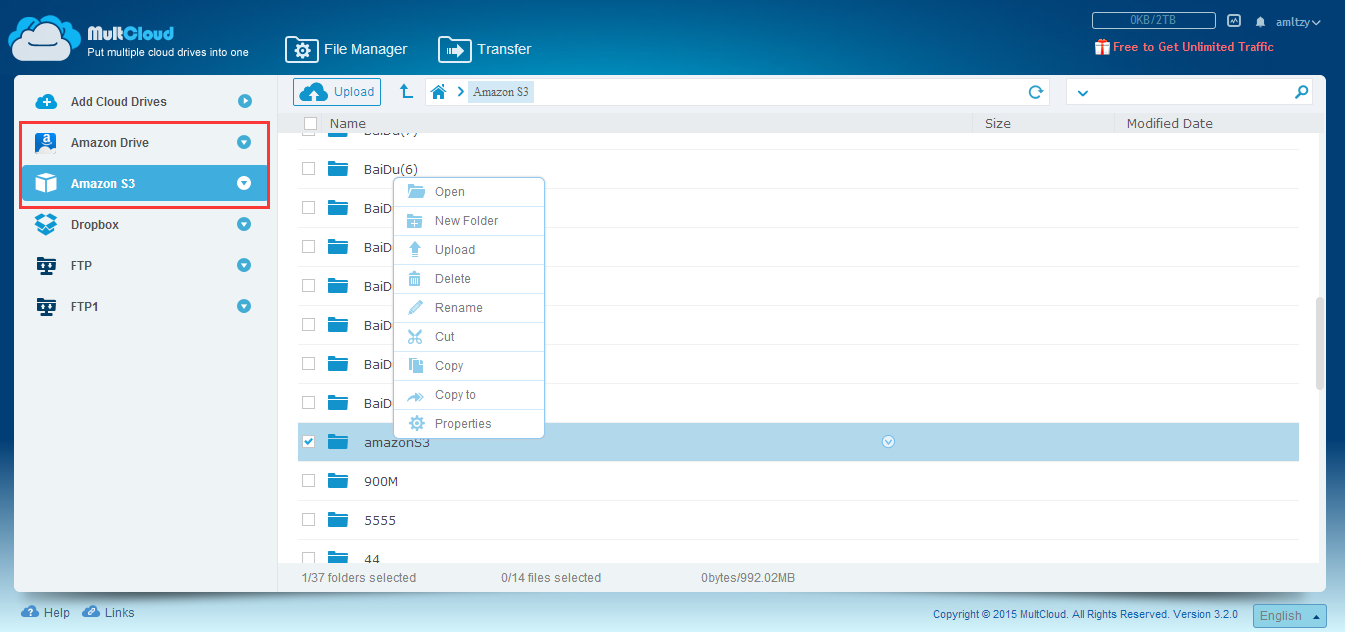
Task: Click the Add Cloud Drives play arrow
Action: point(245,102)
